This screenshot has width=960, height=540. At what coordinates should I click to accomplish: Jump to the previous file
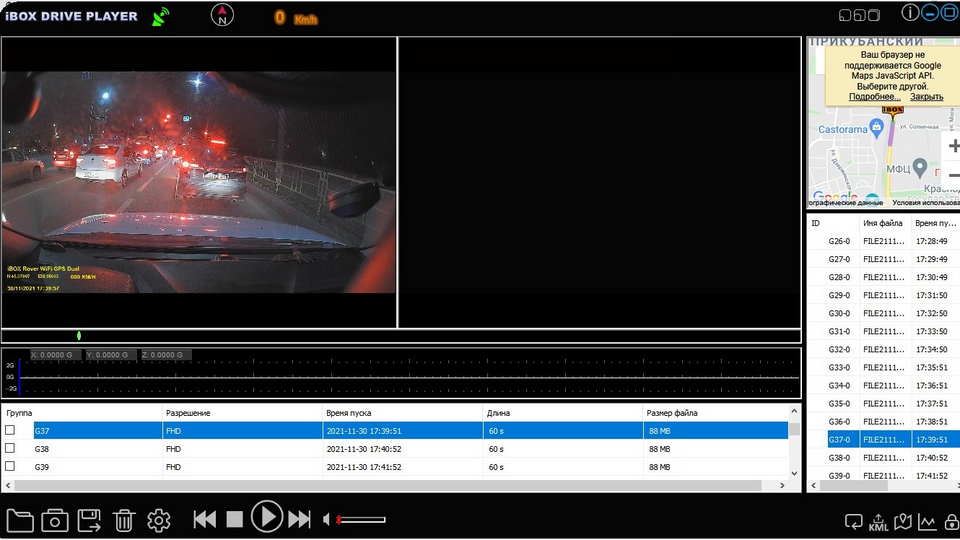pos(204,520)
